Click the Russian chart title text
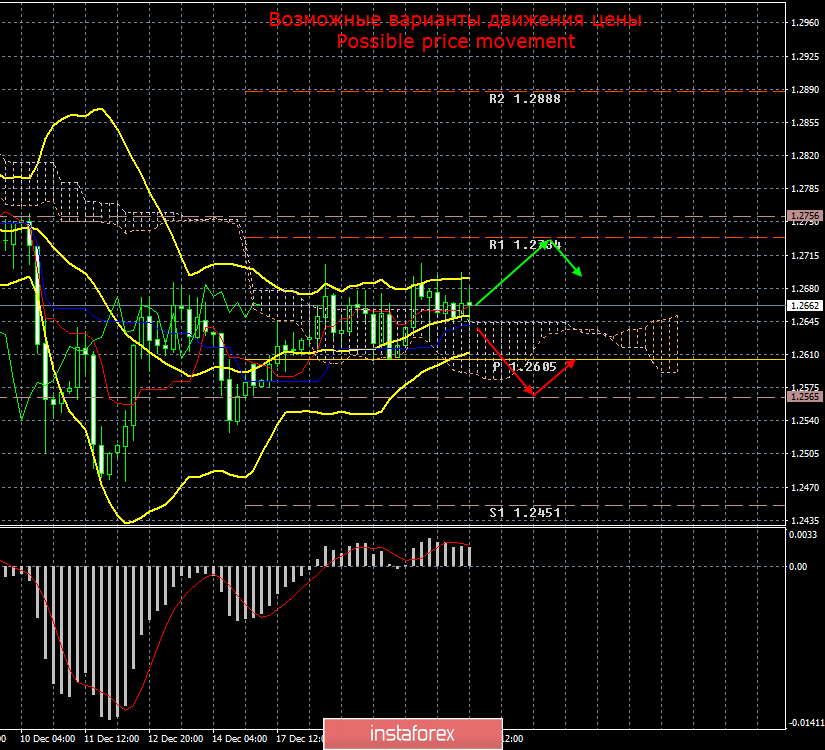The width and height of the screenshot is (825, 750). (x=455, y=19)
